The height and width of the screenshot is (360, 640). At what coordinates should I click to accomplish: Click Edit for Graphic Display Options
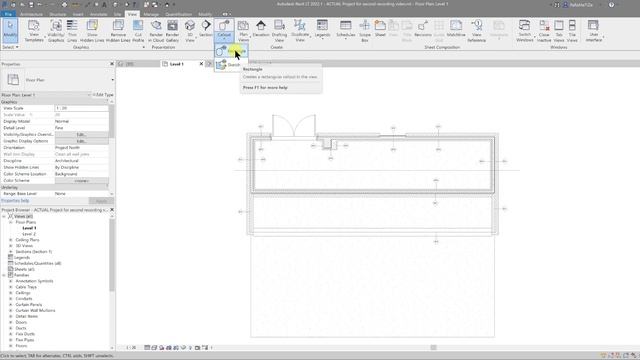81,141
